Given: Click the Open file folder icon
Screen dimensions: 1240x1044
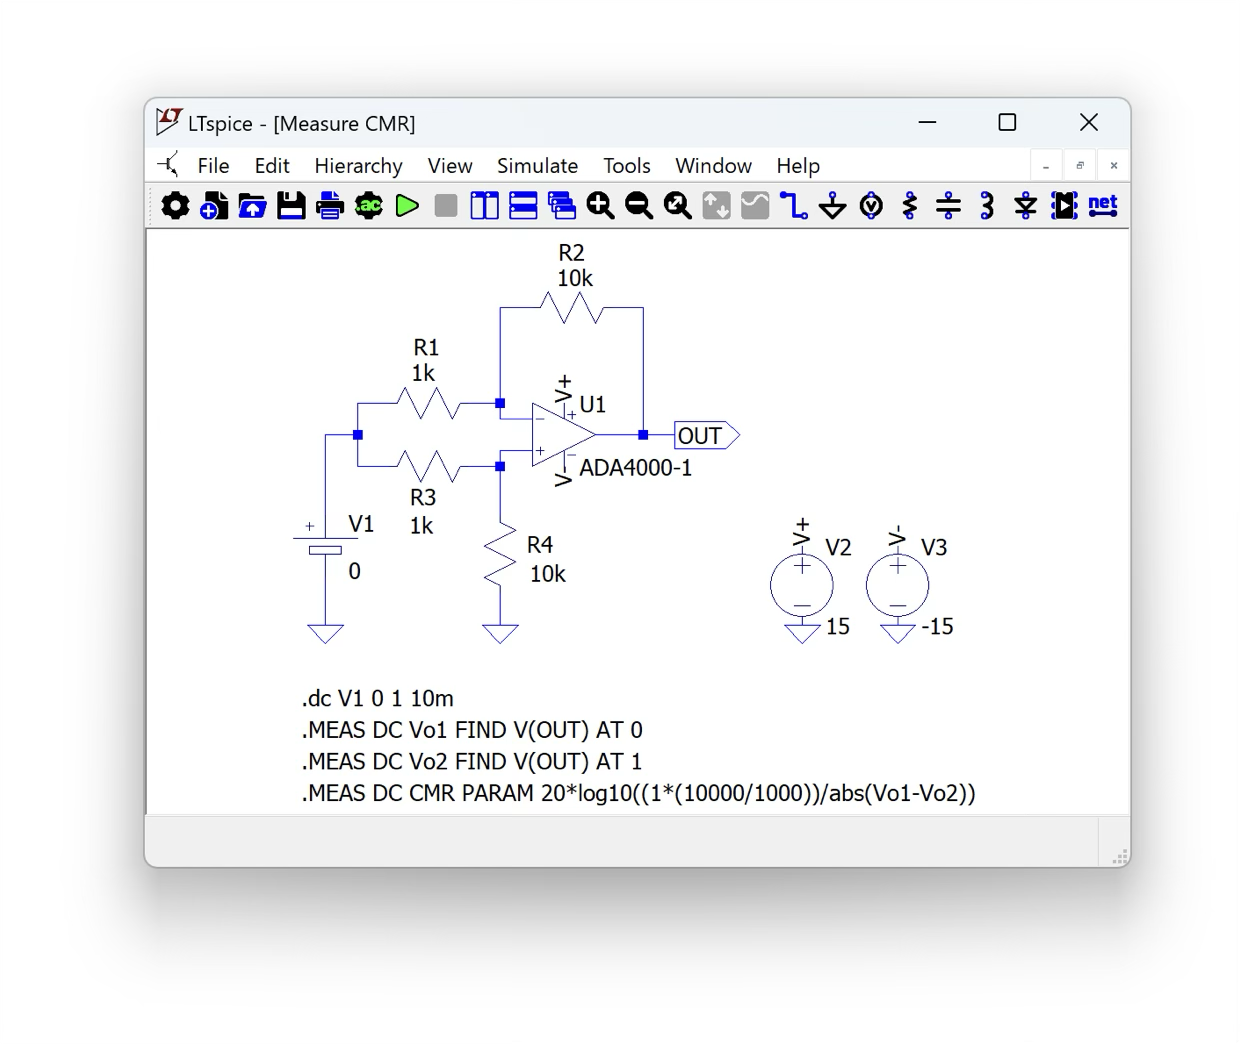Looking at the screenshot, I should (252, 206).
